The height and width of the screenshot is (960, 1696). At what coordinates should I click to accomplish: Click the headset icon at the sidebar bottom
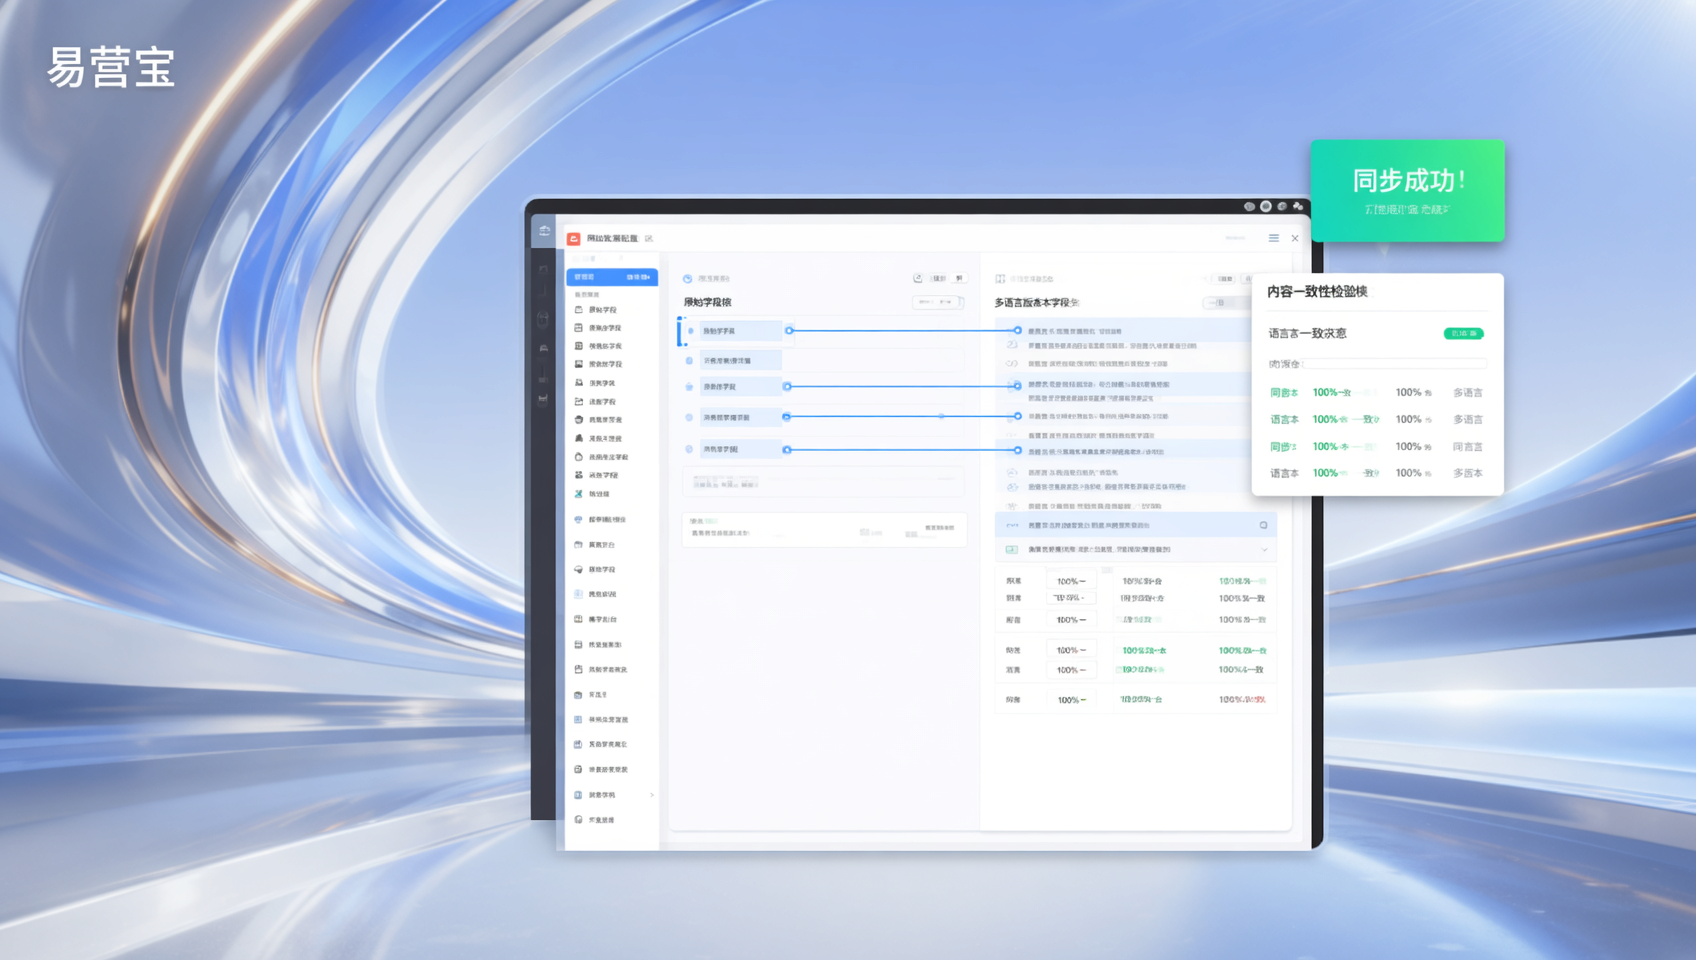[x=579, y=820]
